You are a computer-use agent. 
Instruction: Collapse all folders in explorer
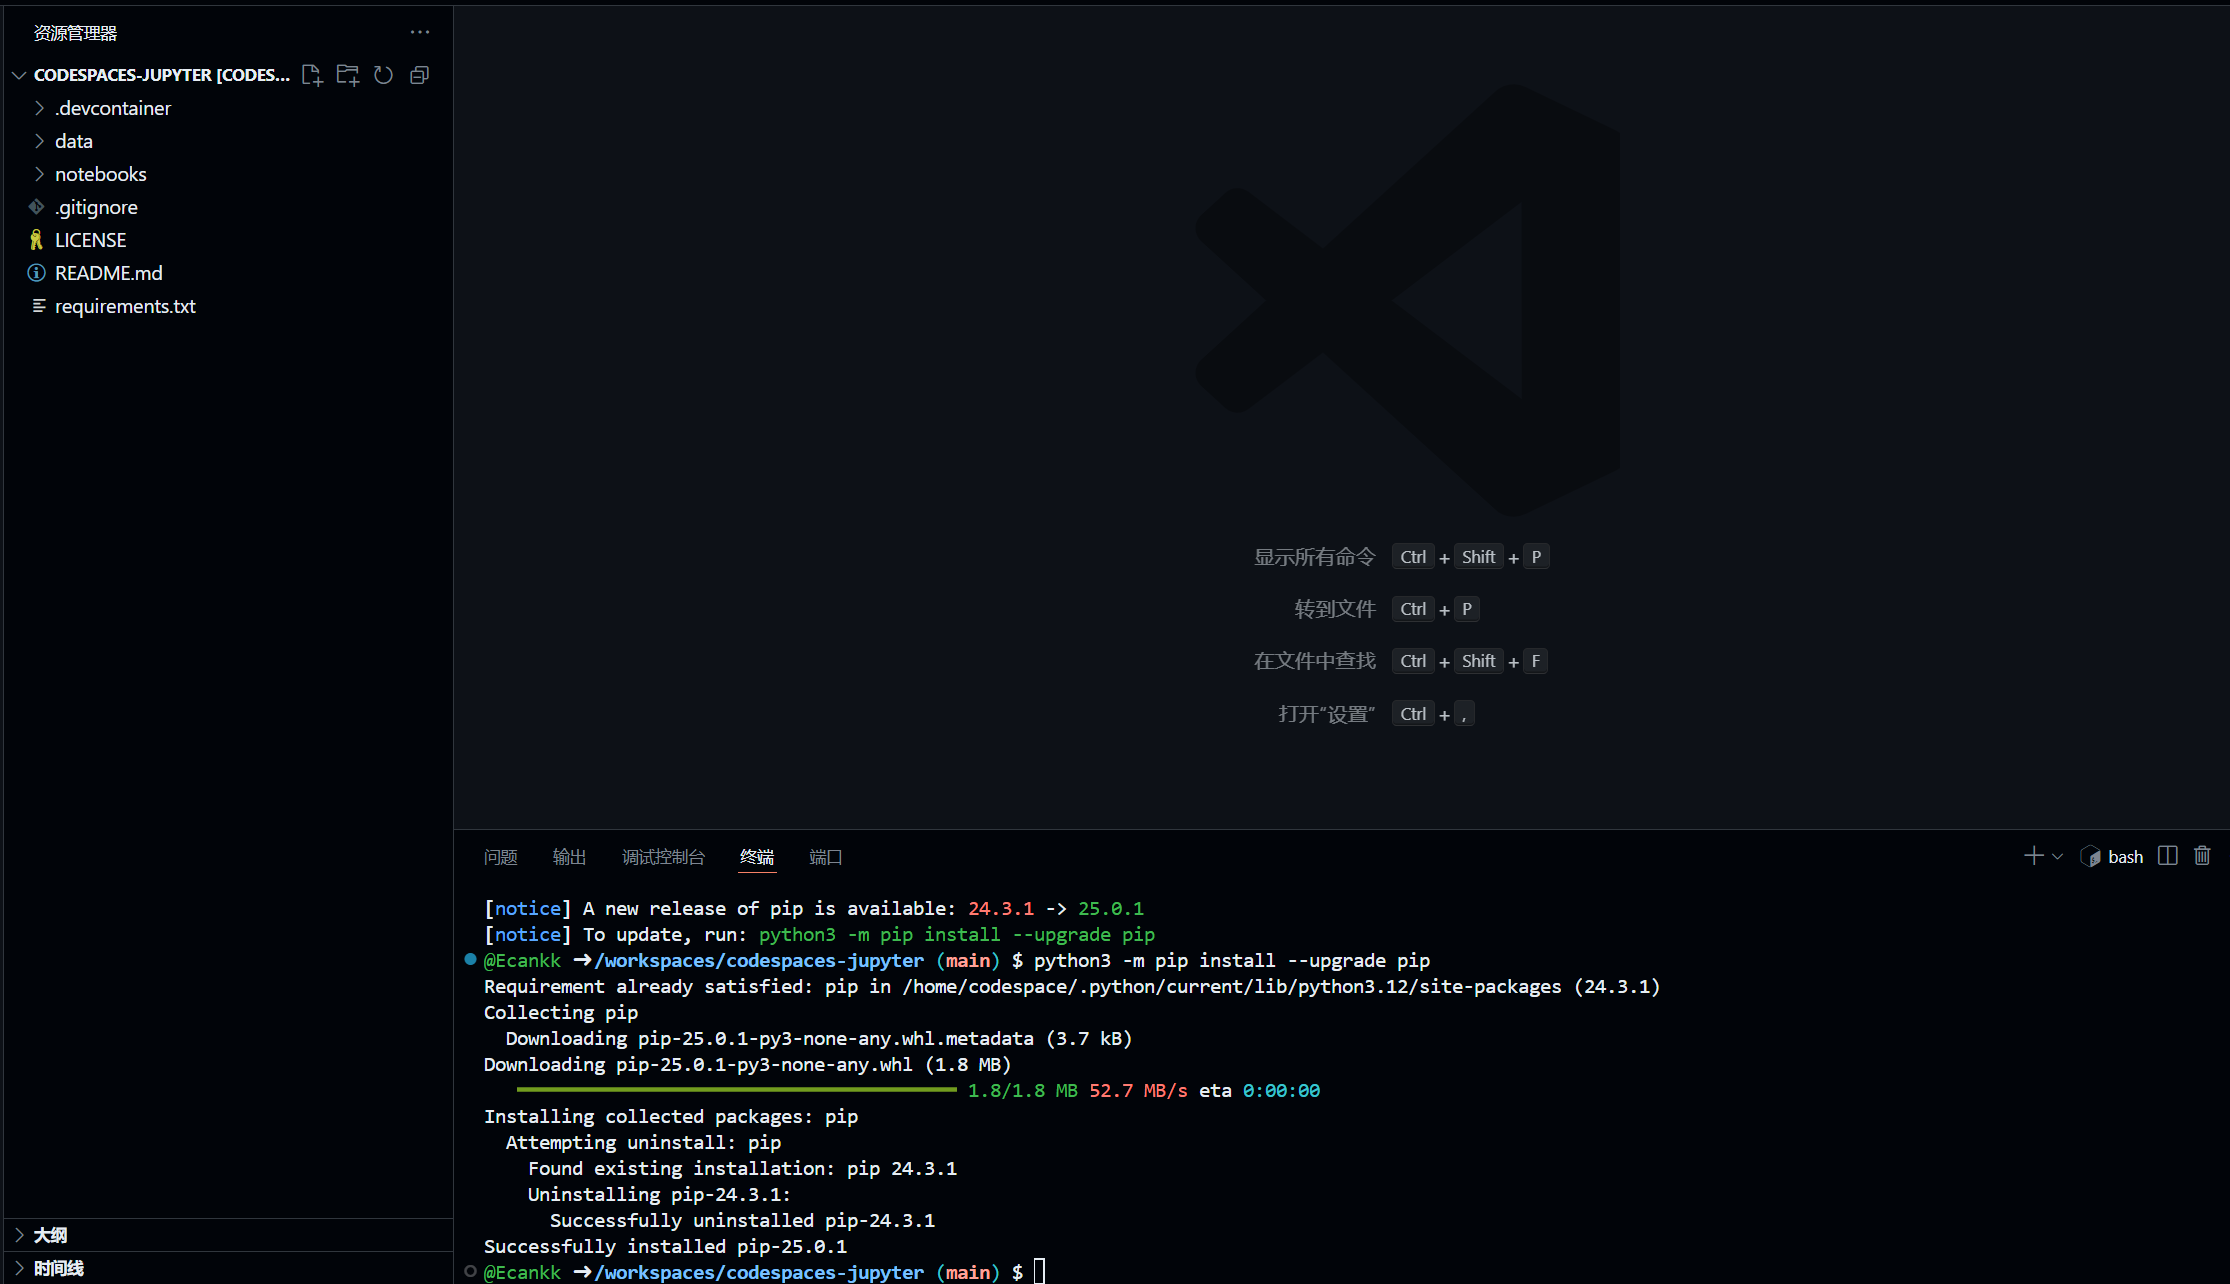(419, 75)
